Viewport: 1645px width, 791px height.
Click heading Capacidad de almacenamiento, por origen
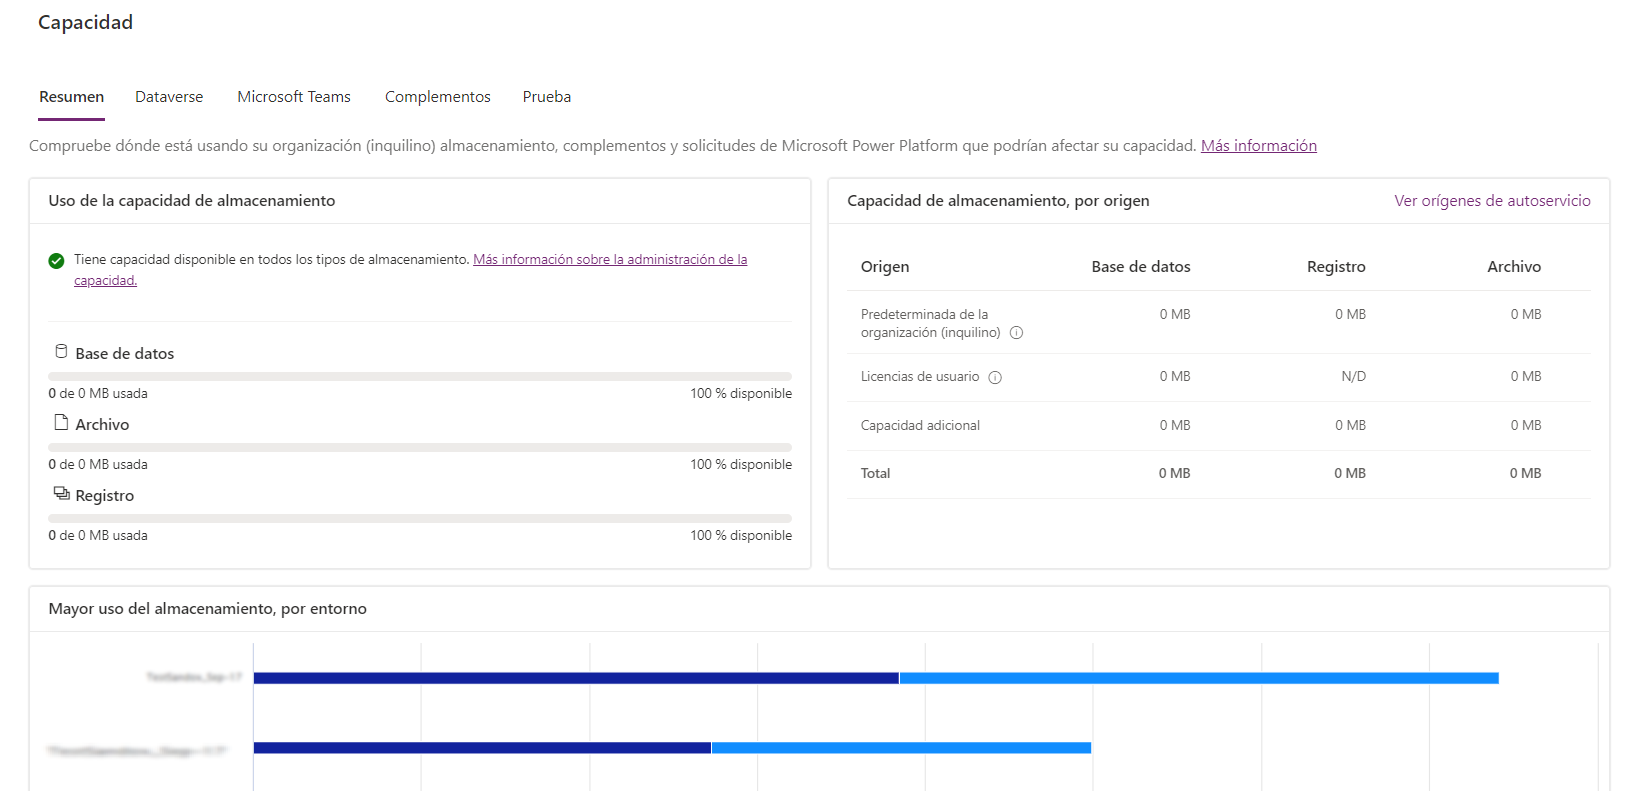pyautogui.click(x=998, y=201)
